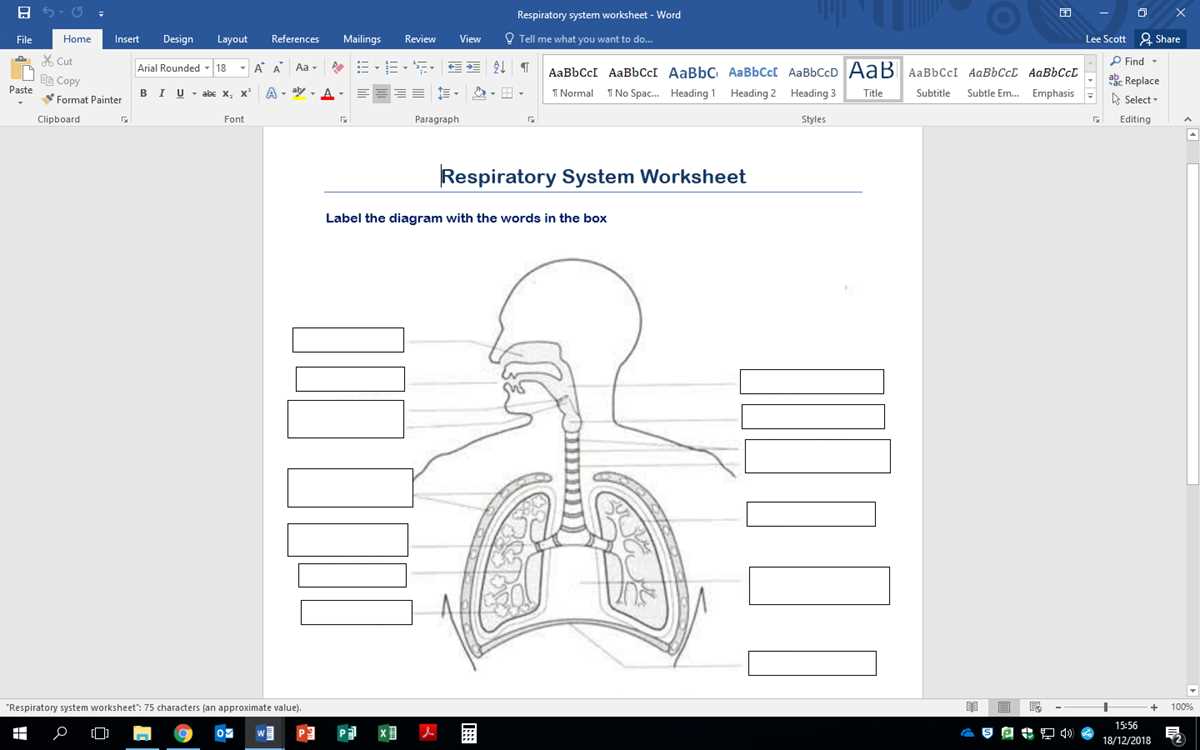Open the font name dropdown Arial Rounded
1200x750 pixels.
coord(207,68)
